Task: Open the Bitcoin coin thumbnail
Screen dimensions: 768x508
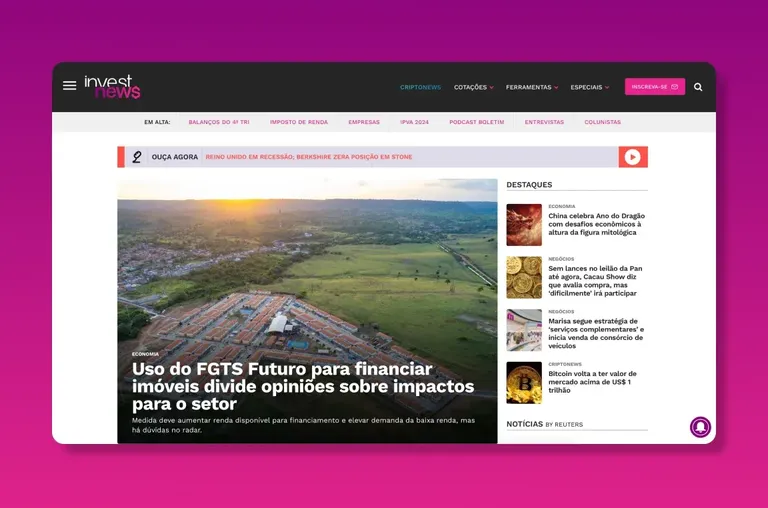Action: coord(524,383)
